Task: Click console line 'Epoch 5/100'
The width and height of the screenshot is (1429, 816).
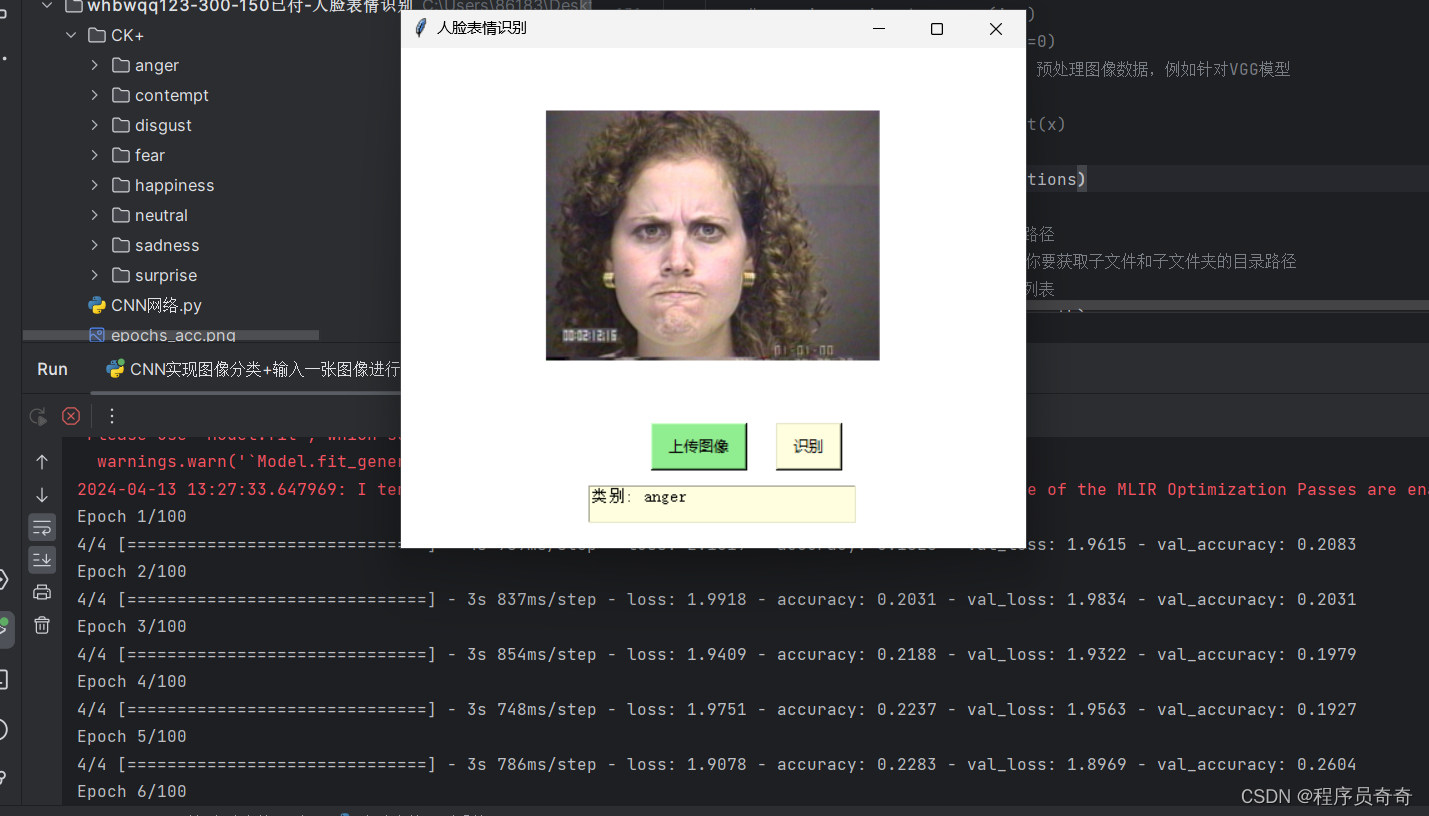Action: pyautogui.click(x=132, y=737)
